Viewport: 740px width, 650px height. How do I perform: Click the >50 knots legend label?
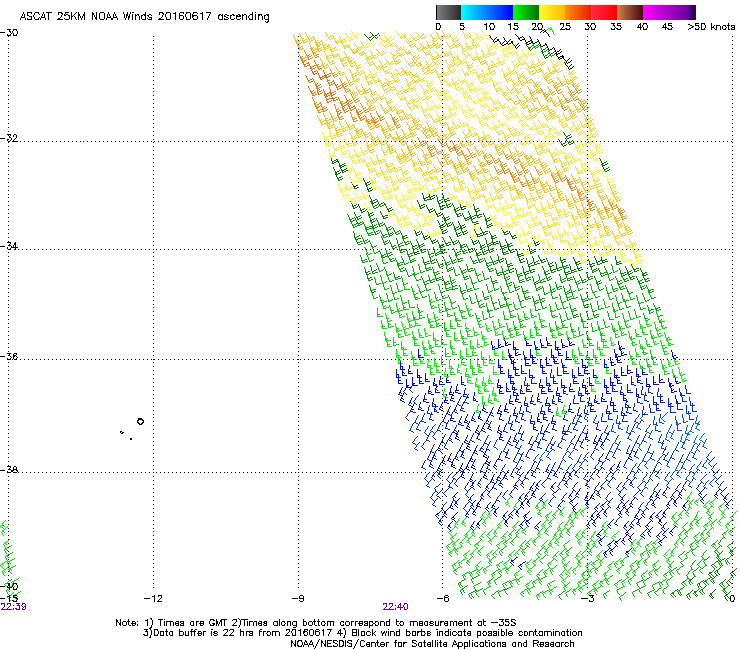[x=711, y=27]
